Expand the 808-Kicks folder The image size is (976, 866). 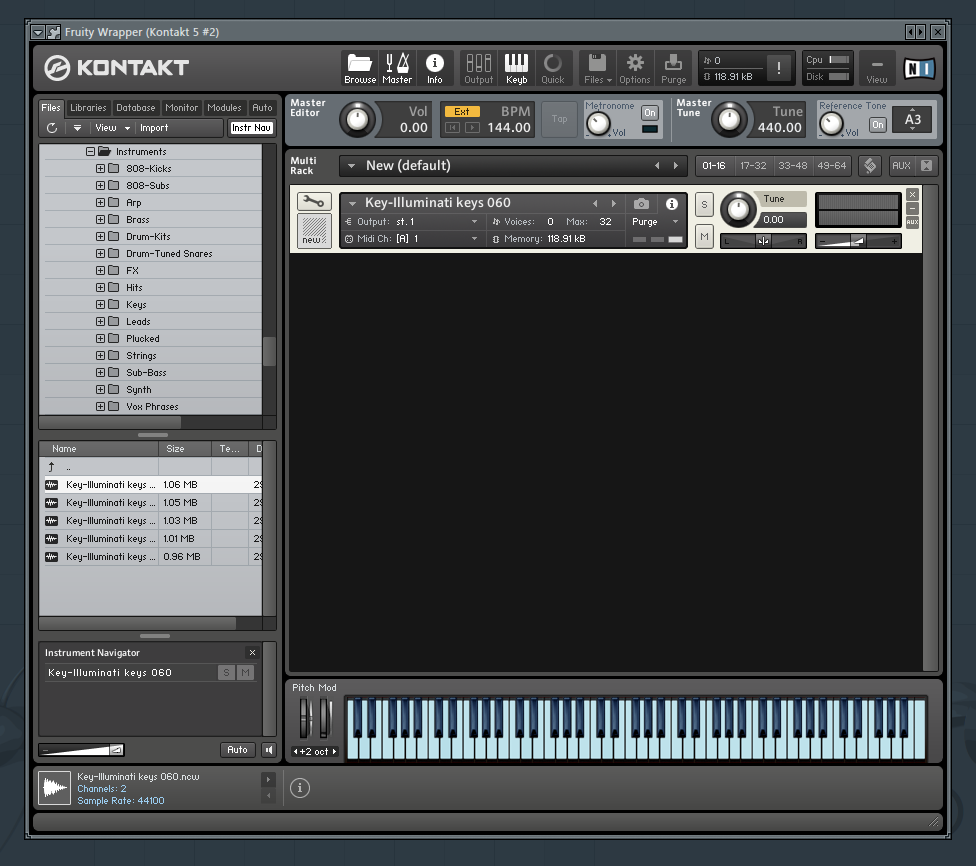(x=100, y=168)
